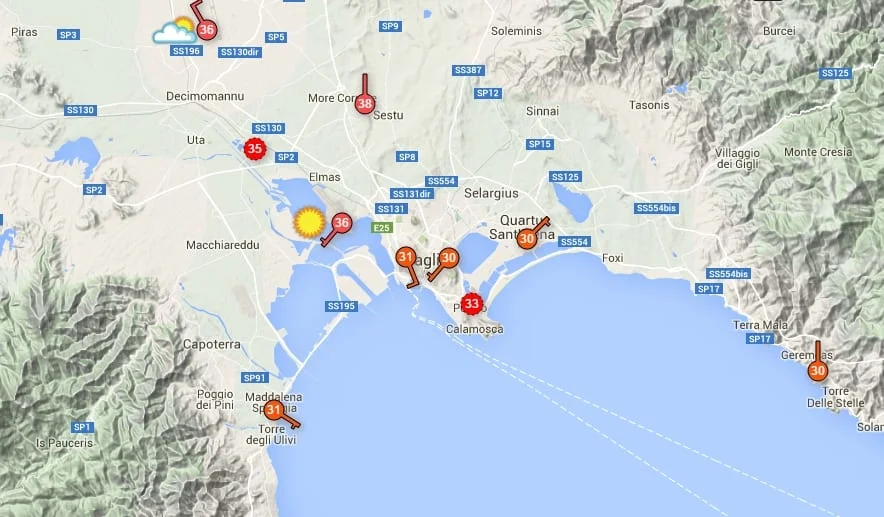The image size is (884, 517).
Task: Select the 31 marker over Cagliari port
Action: pyautogui.click(x=405, y=257)
